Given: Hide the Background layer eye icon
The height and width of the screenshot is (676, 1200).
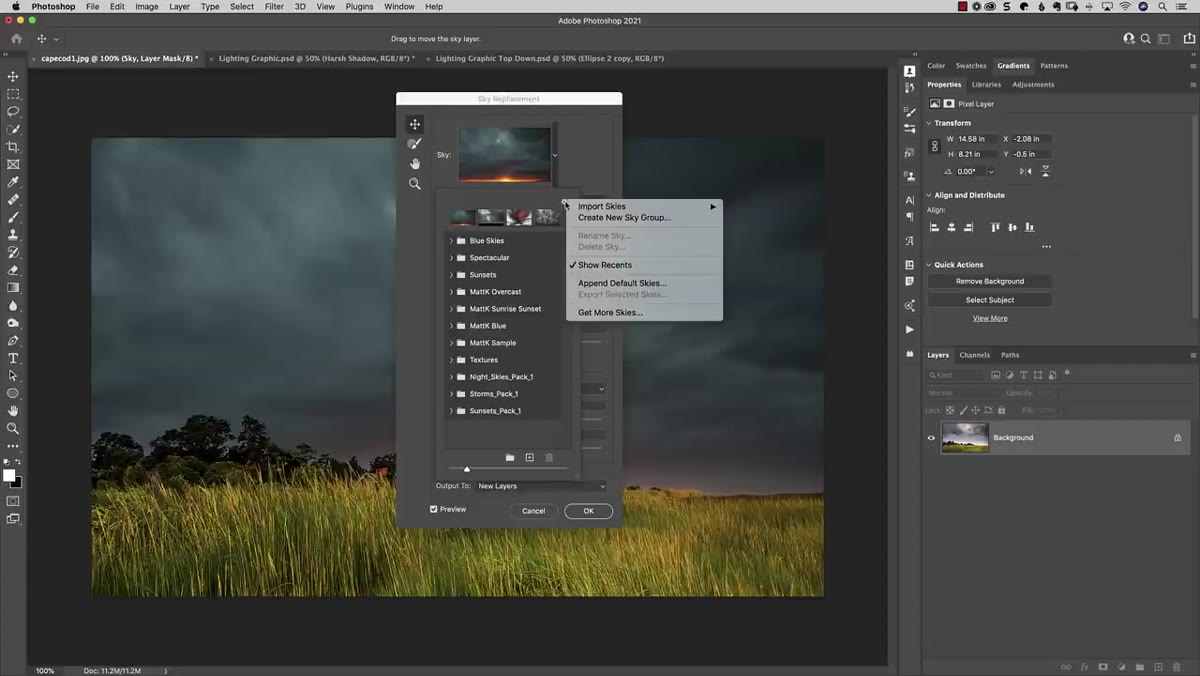Looking at the screenshot, I should [x=931, y=438].
